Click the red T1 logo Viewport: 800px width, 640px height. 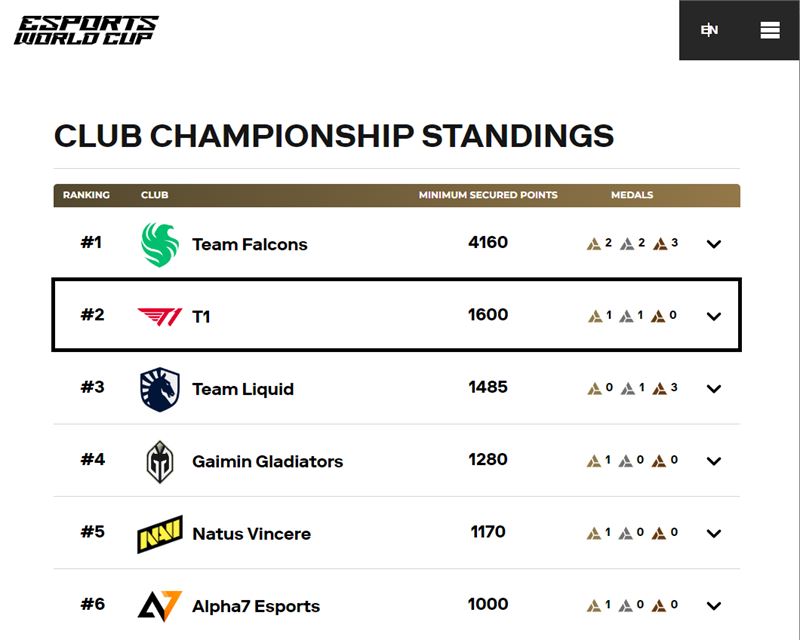160,316
